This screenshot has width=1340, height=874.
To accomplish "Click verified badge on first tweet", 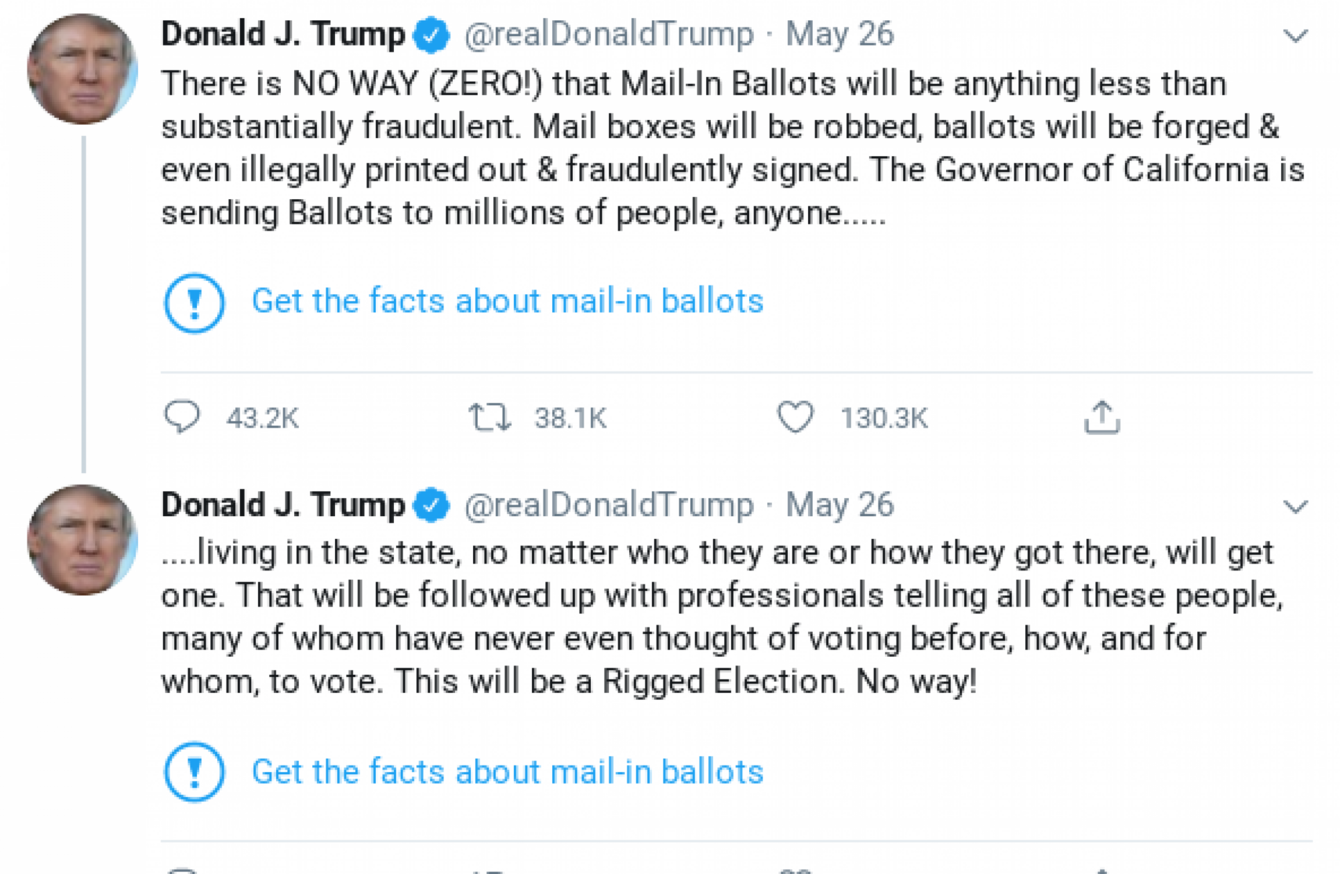I will (432, 36).
